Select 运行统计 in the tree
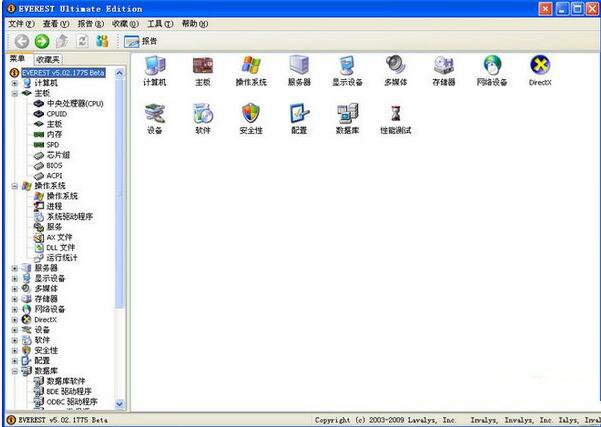 coord(62,258)
